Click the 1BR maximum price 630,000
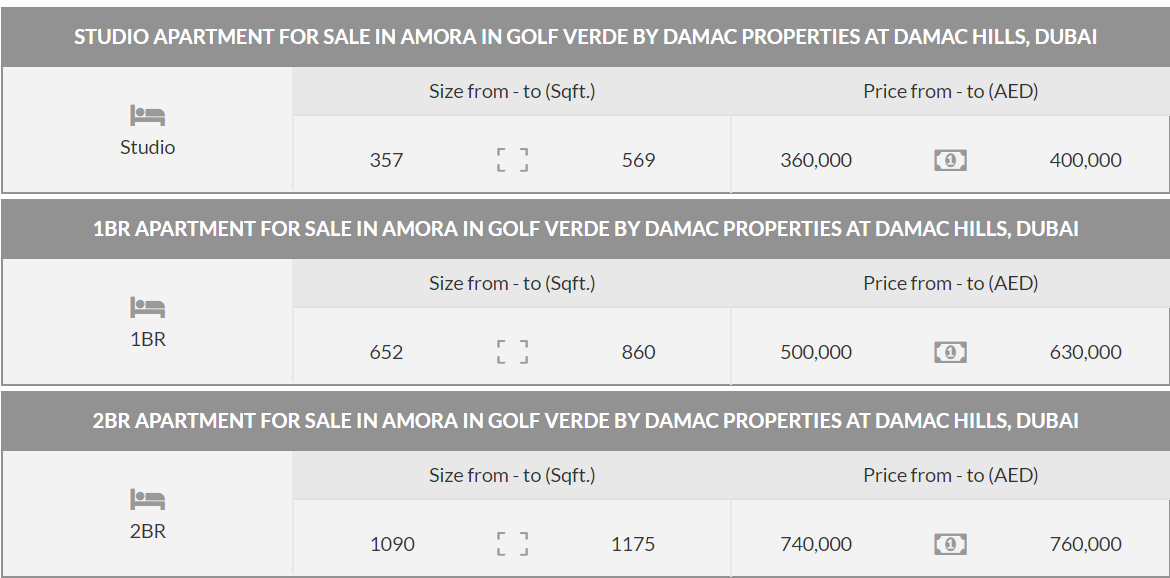This screenshot has height=578, width=1170. point(1085,352)
